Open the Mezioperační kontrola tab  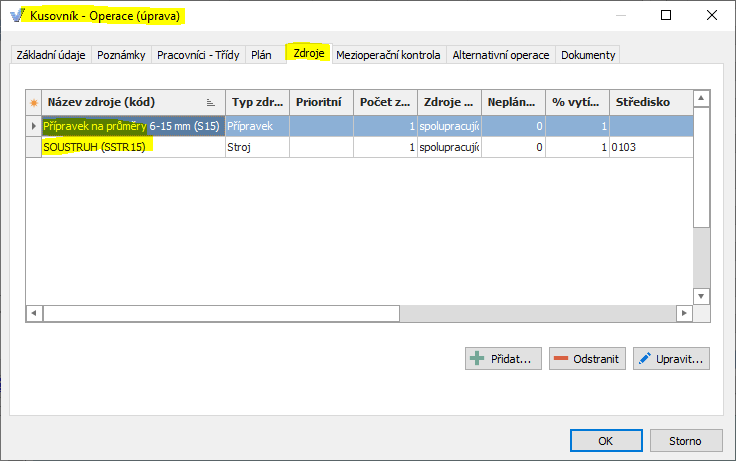[x=388, y=55]
